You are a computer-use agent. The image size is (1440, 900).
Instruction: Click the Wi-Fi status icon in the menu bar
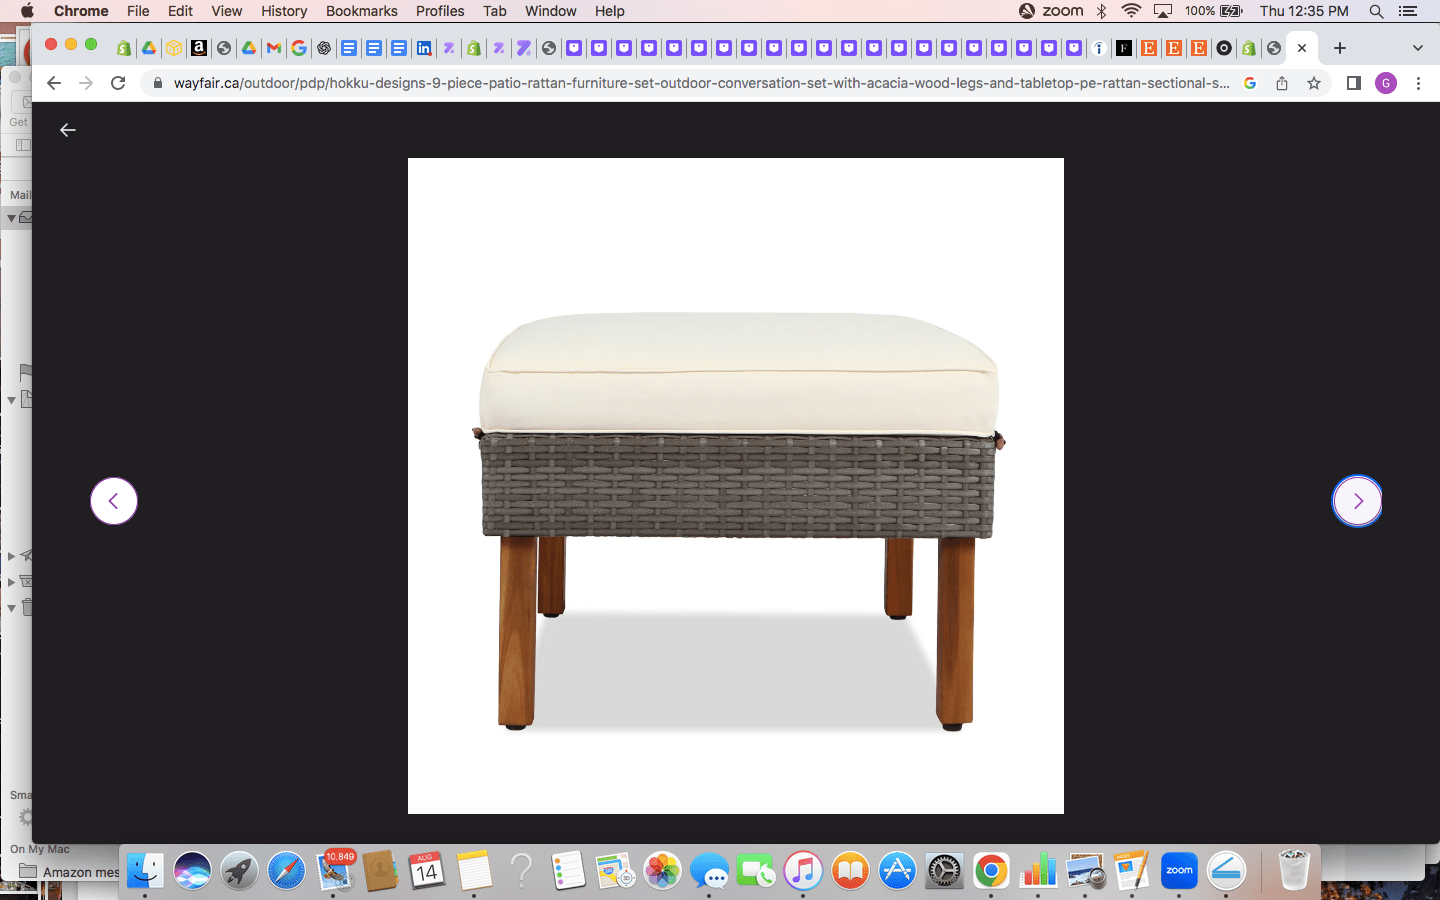[x=1131, y=11]
